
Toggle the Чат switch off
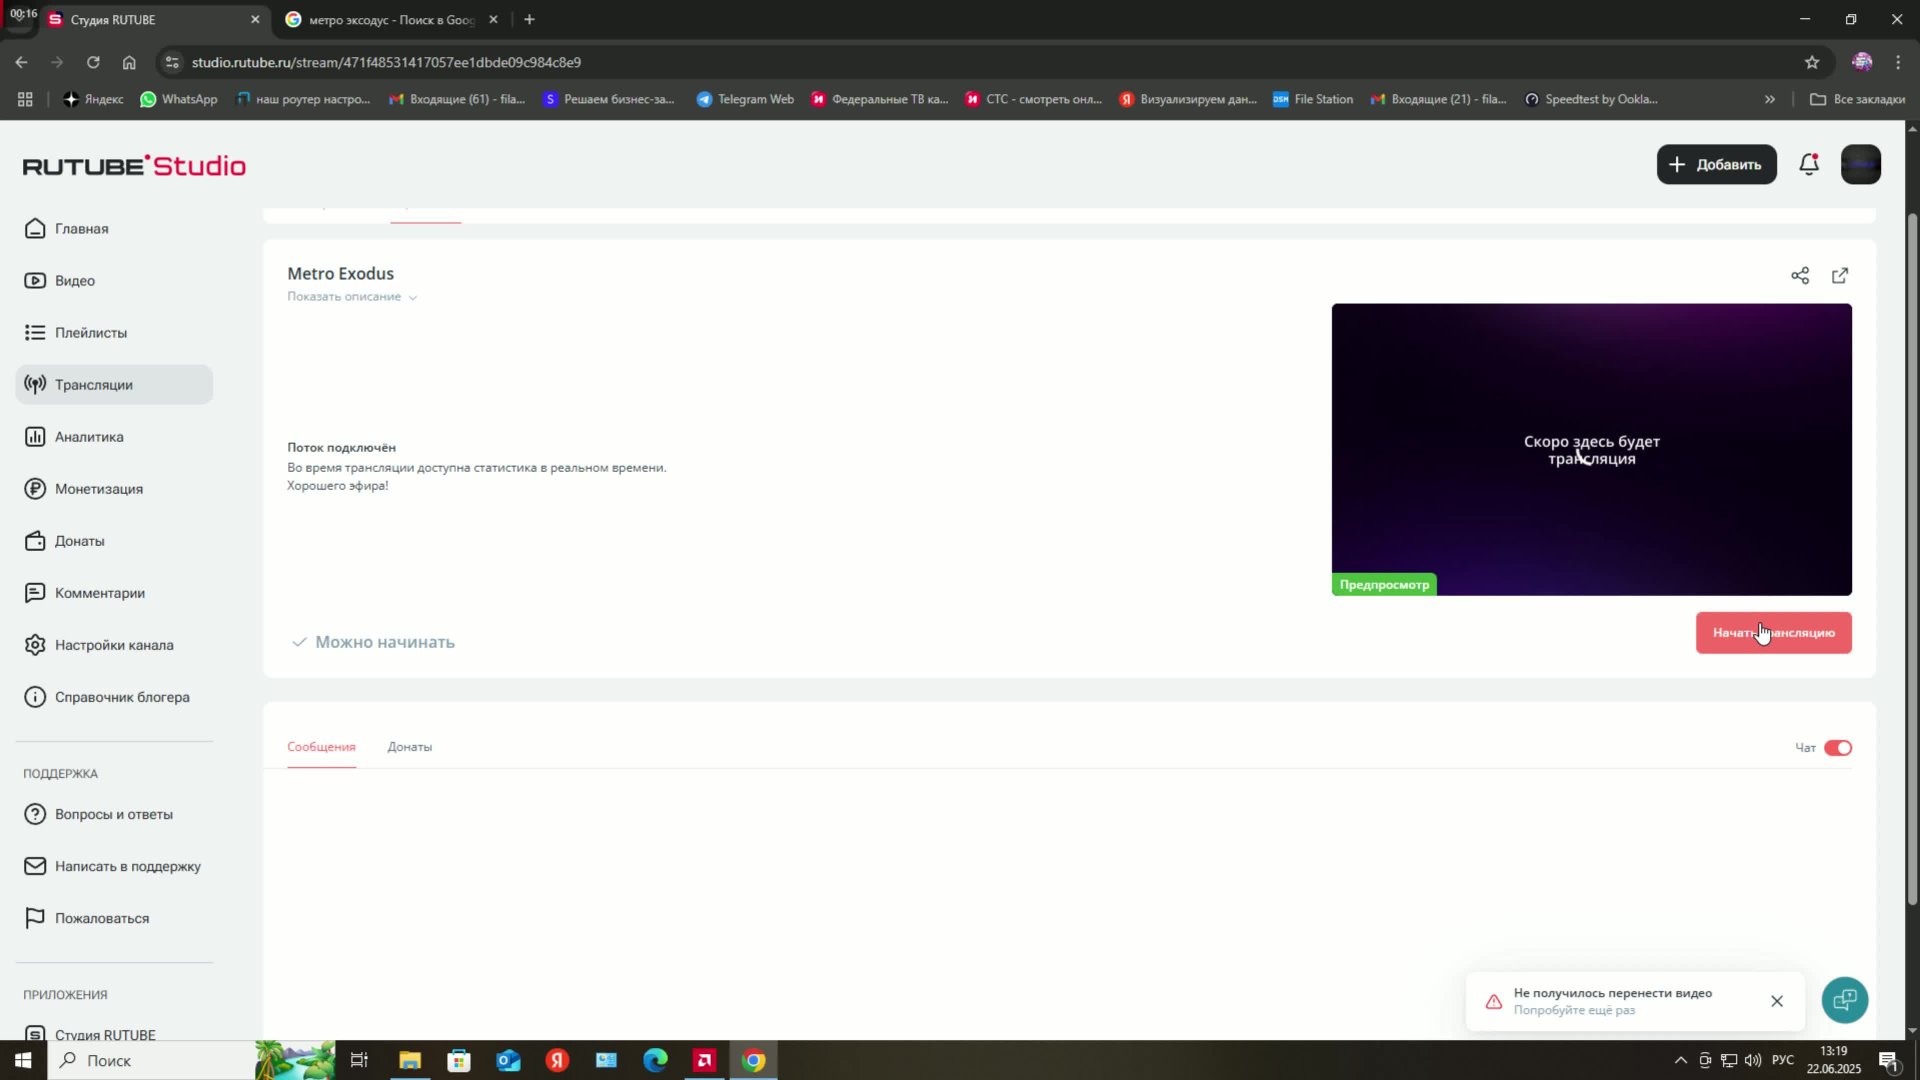tap(1837, 748)
